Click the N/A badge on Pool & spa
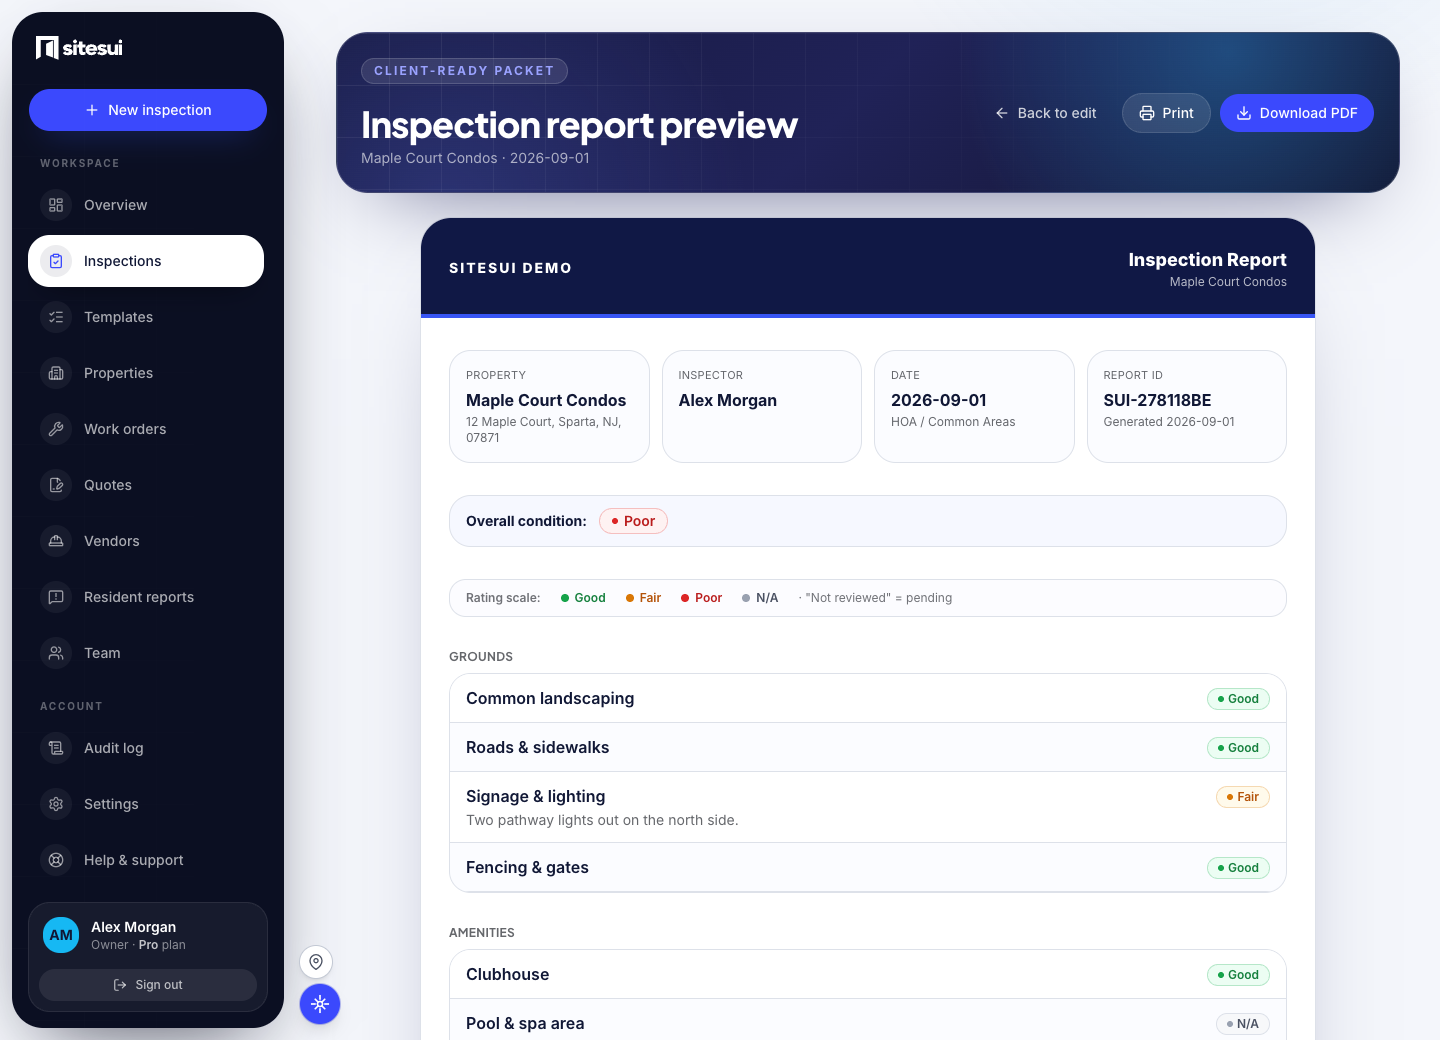The height and width of the screenshot is (1040, 1440). coord(1243,1024)
